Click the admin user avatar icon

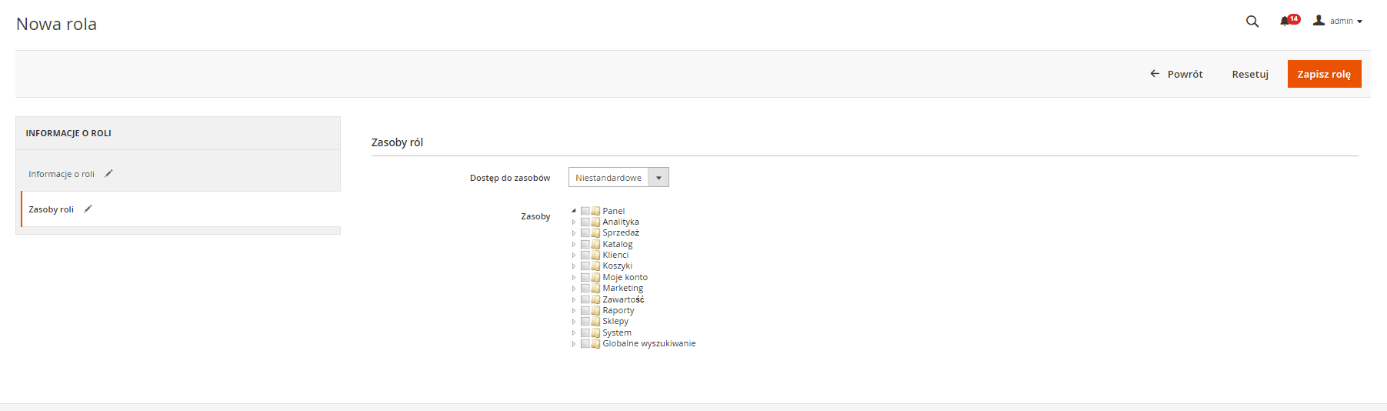(x=1319, y=20)
